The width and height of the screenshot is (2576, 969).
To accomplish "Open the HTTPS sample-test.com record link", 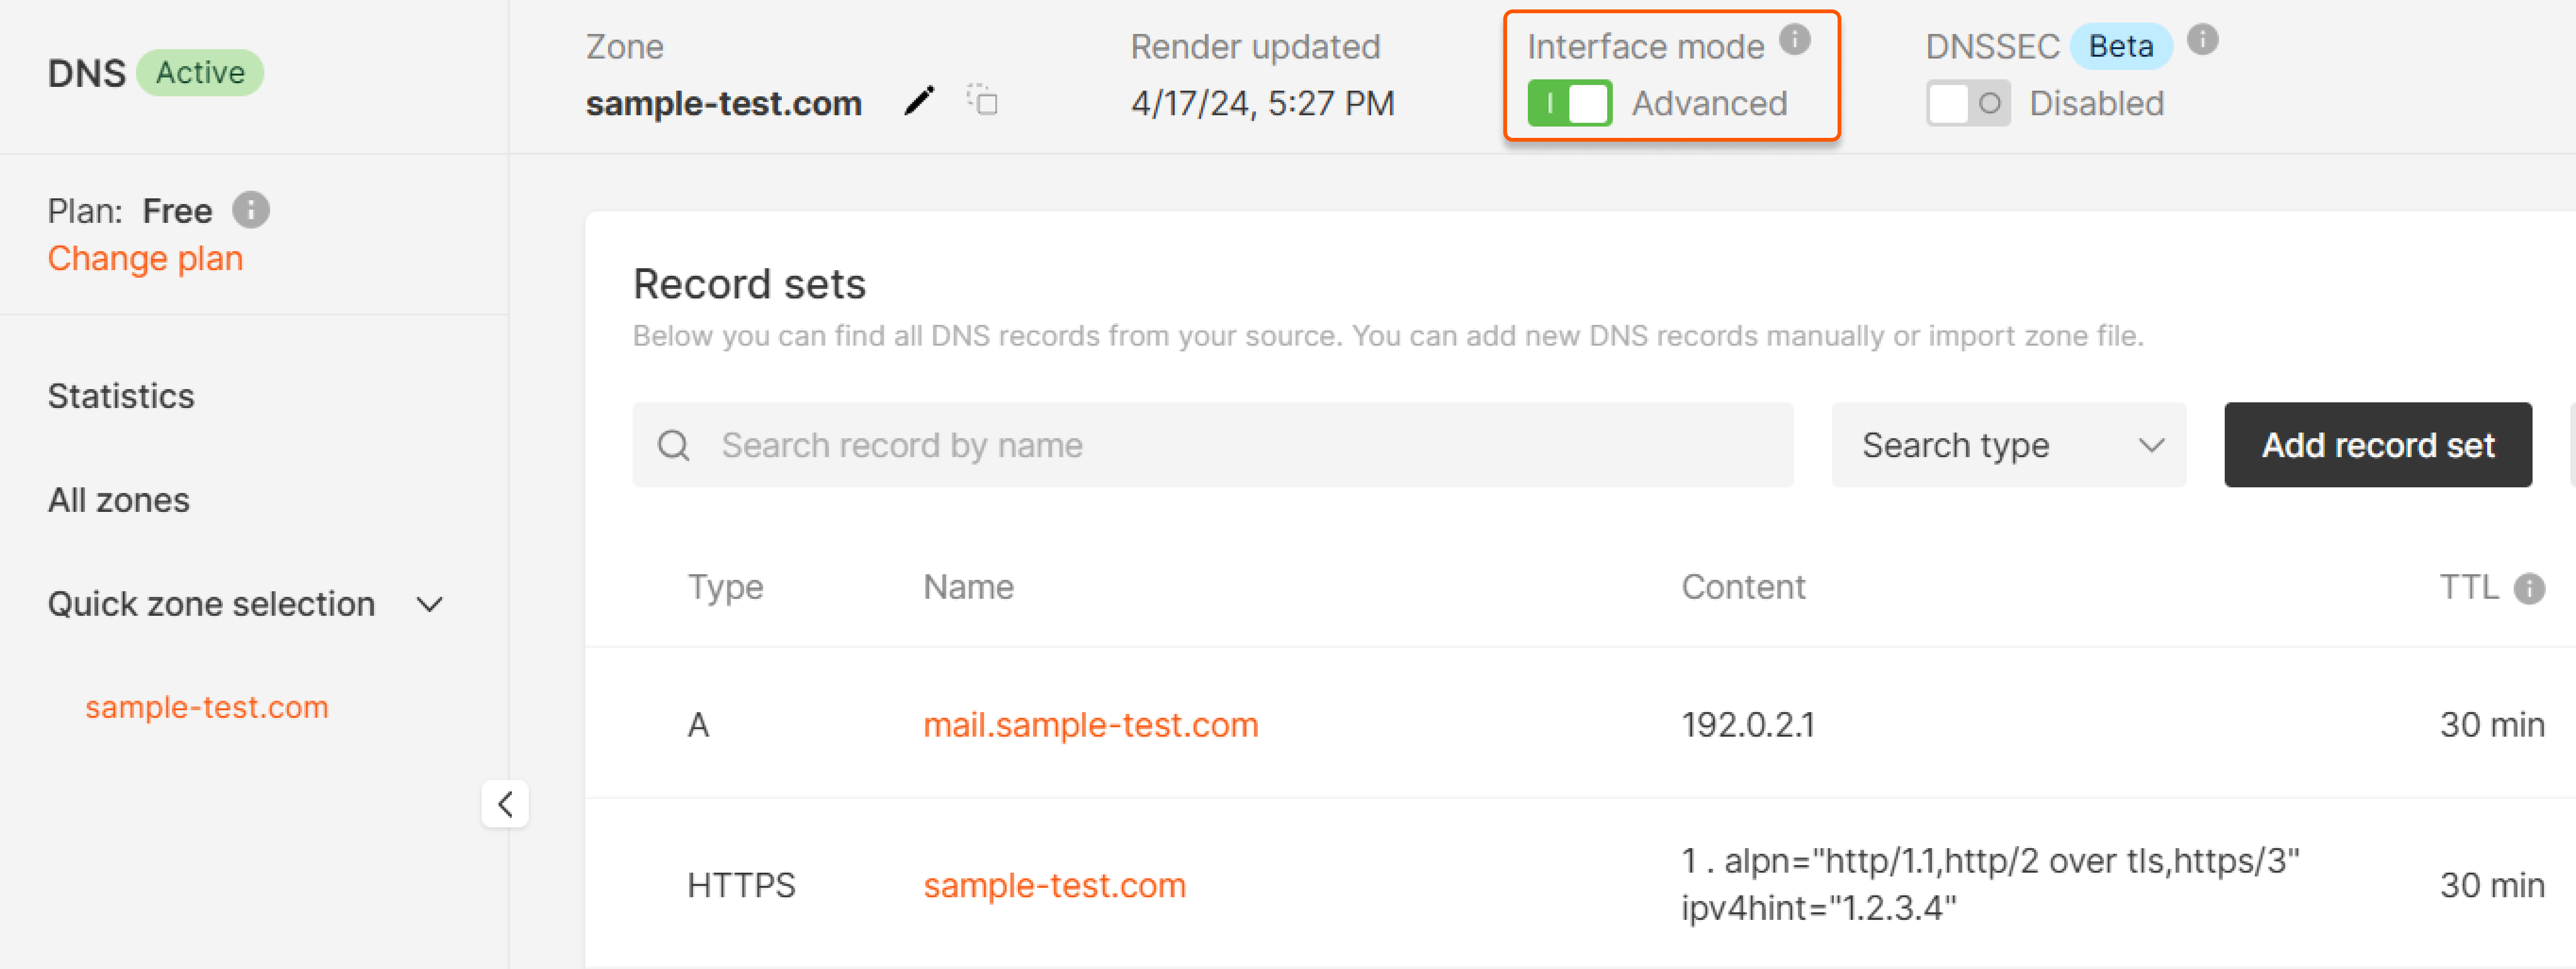I will (1054, 885).
